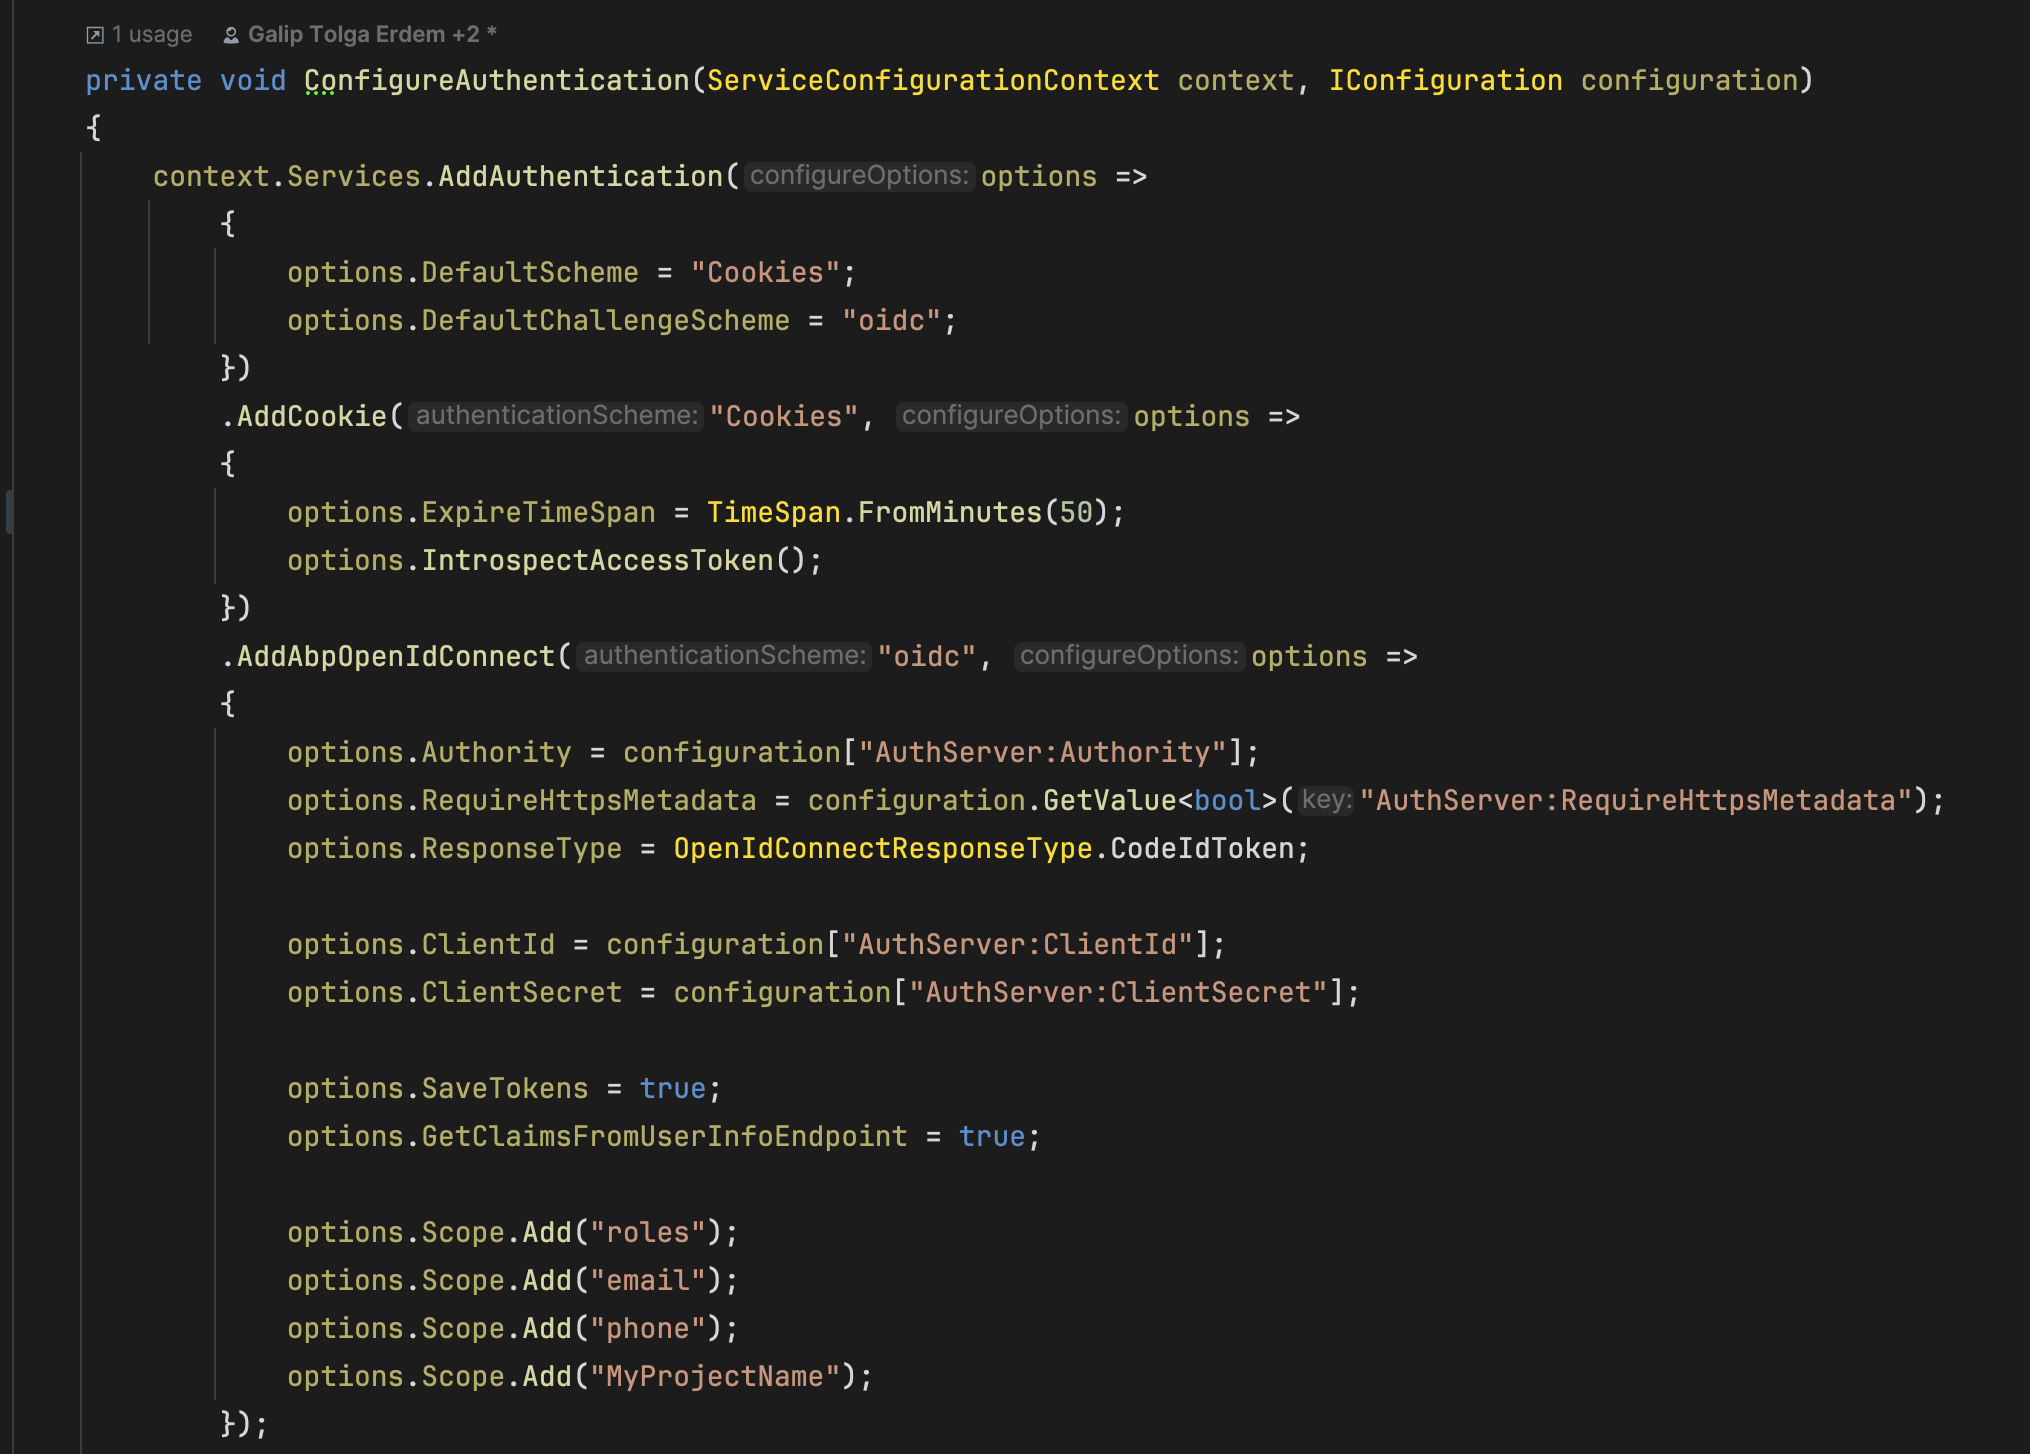Click the blue change marker in left gutter
The image size is (2030, 1454).
pyautogui.click(x=9, y=512)
